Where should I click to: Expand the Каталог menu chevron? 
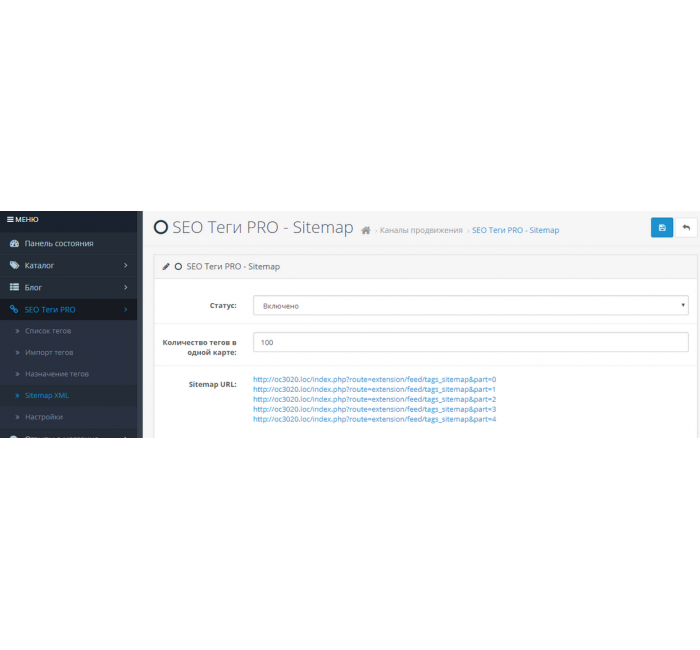click(x=125, y=265)
